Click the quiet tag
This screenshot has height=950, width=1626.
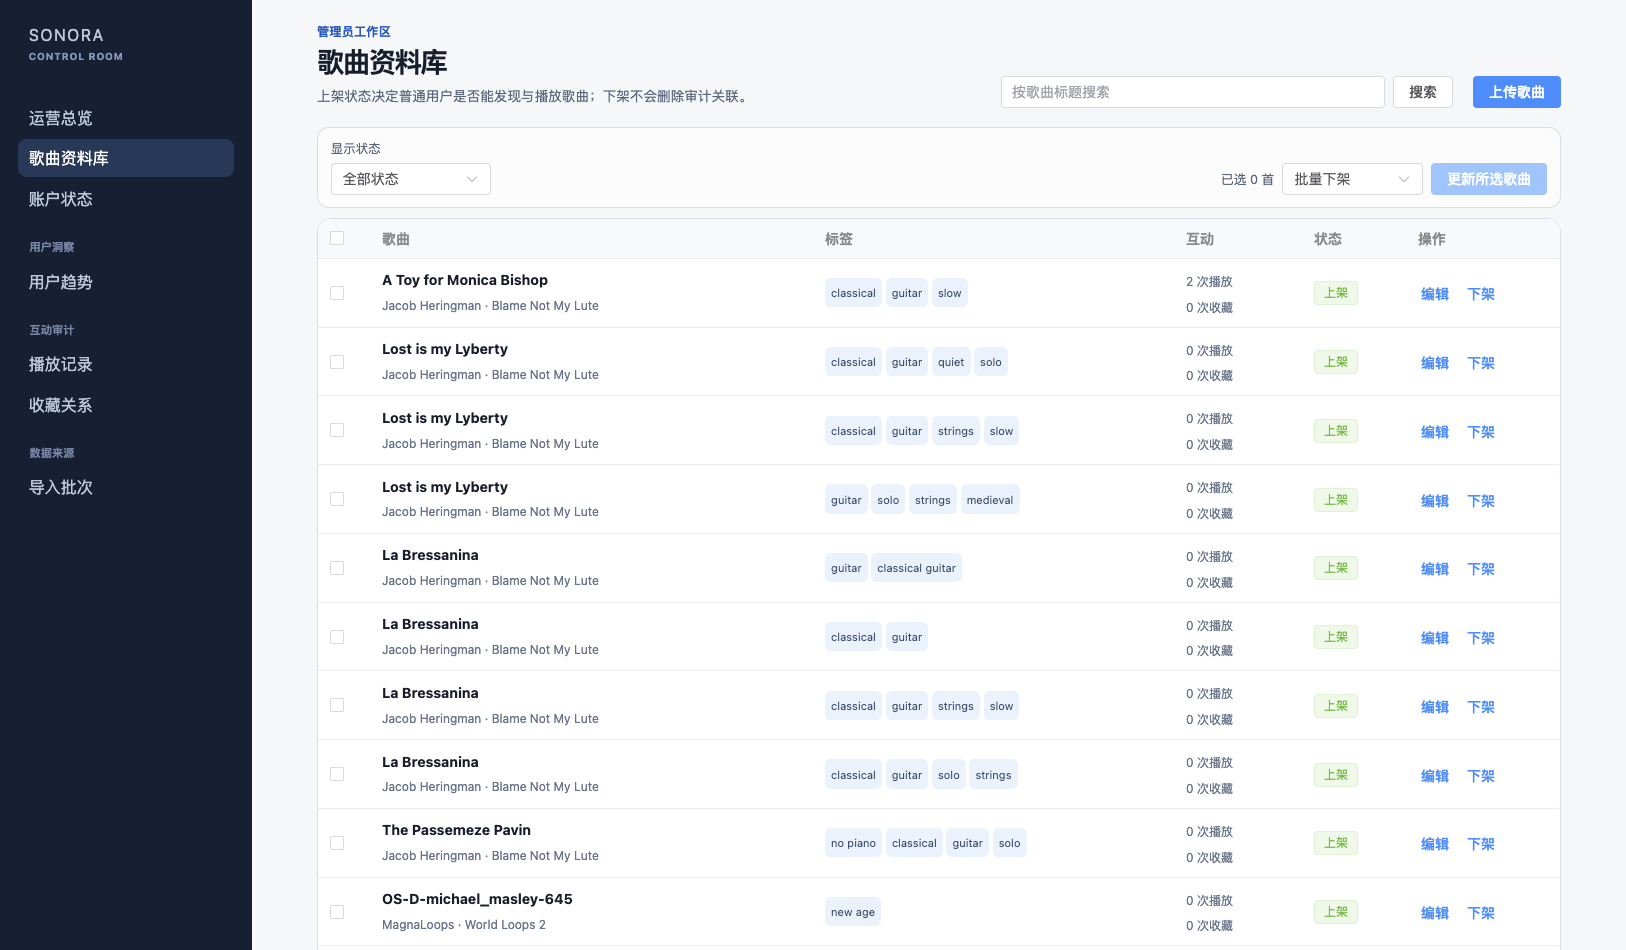951,362
